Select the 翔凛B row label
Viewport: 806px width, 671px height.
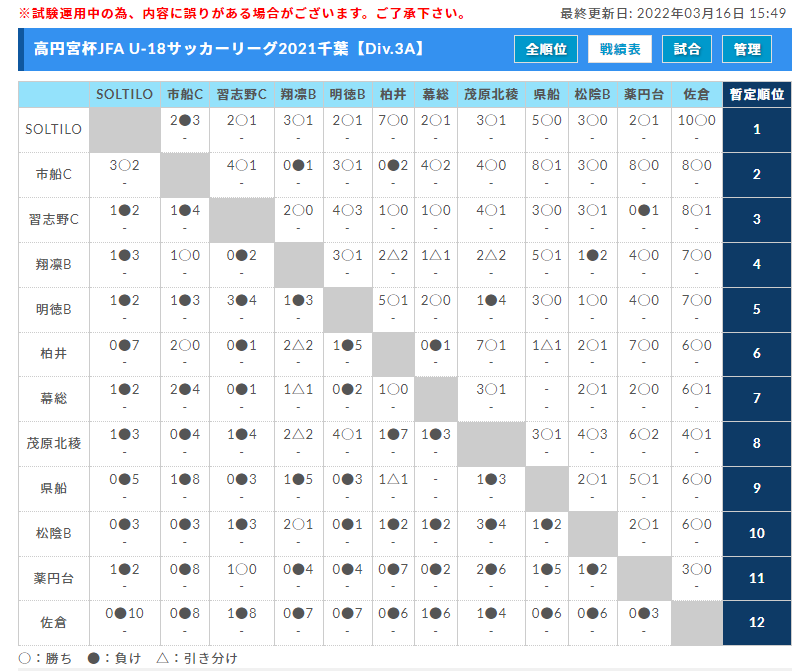[x=54, y=265]
